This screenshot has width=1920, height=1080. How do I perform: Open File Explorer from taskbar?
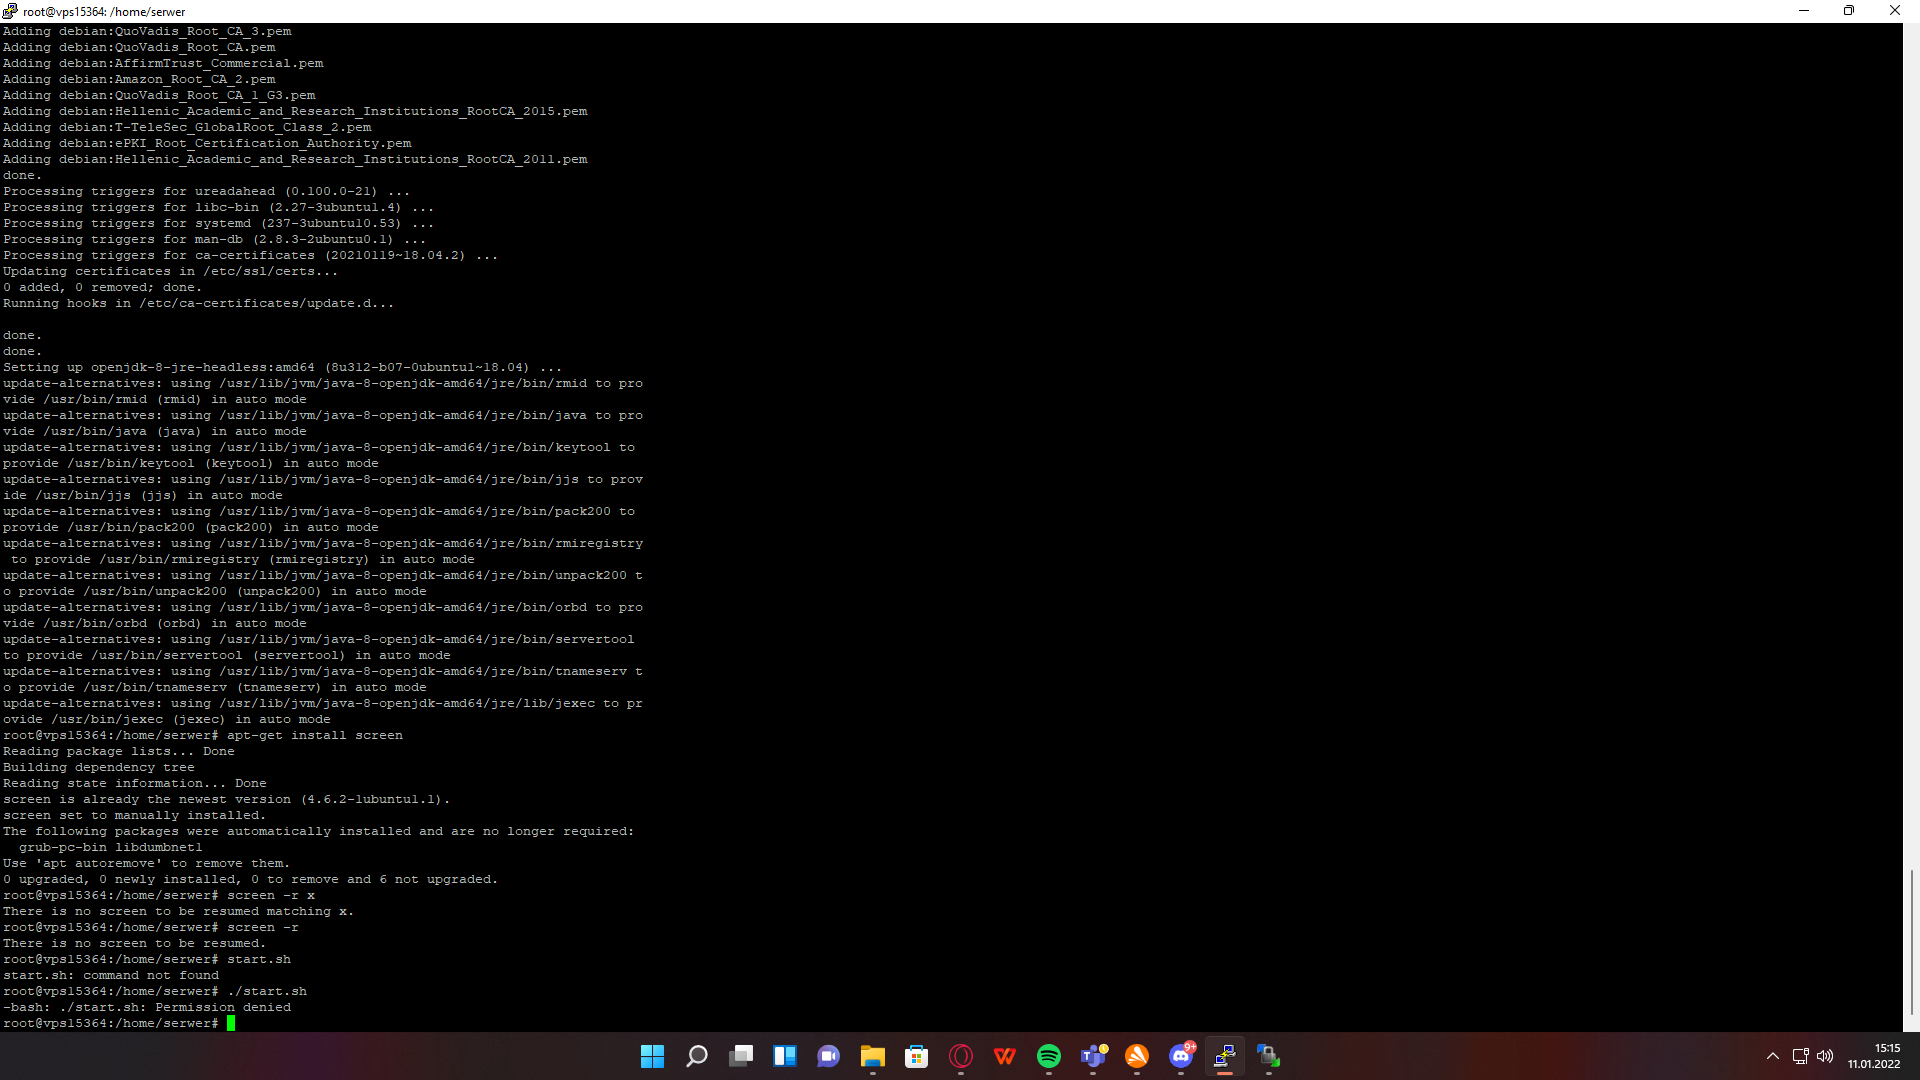pyautogui.click(x=873, y=1056)
